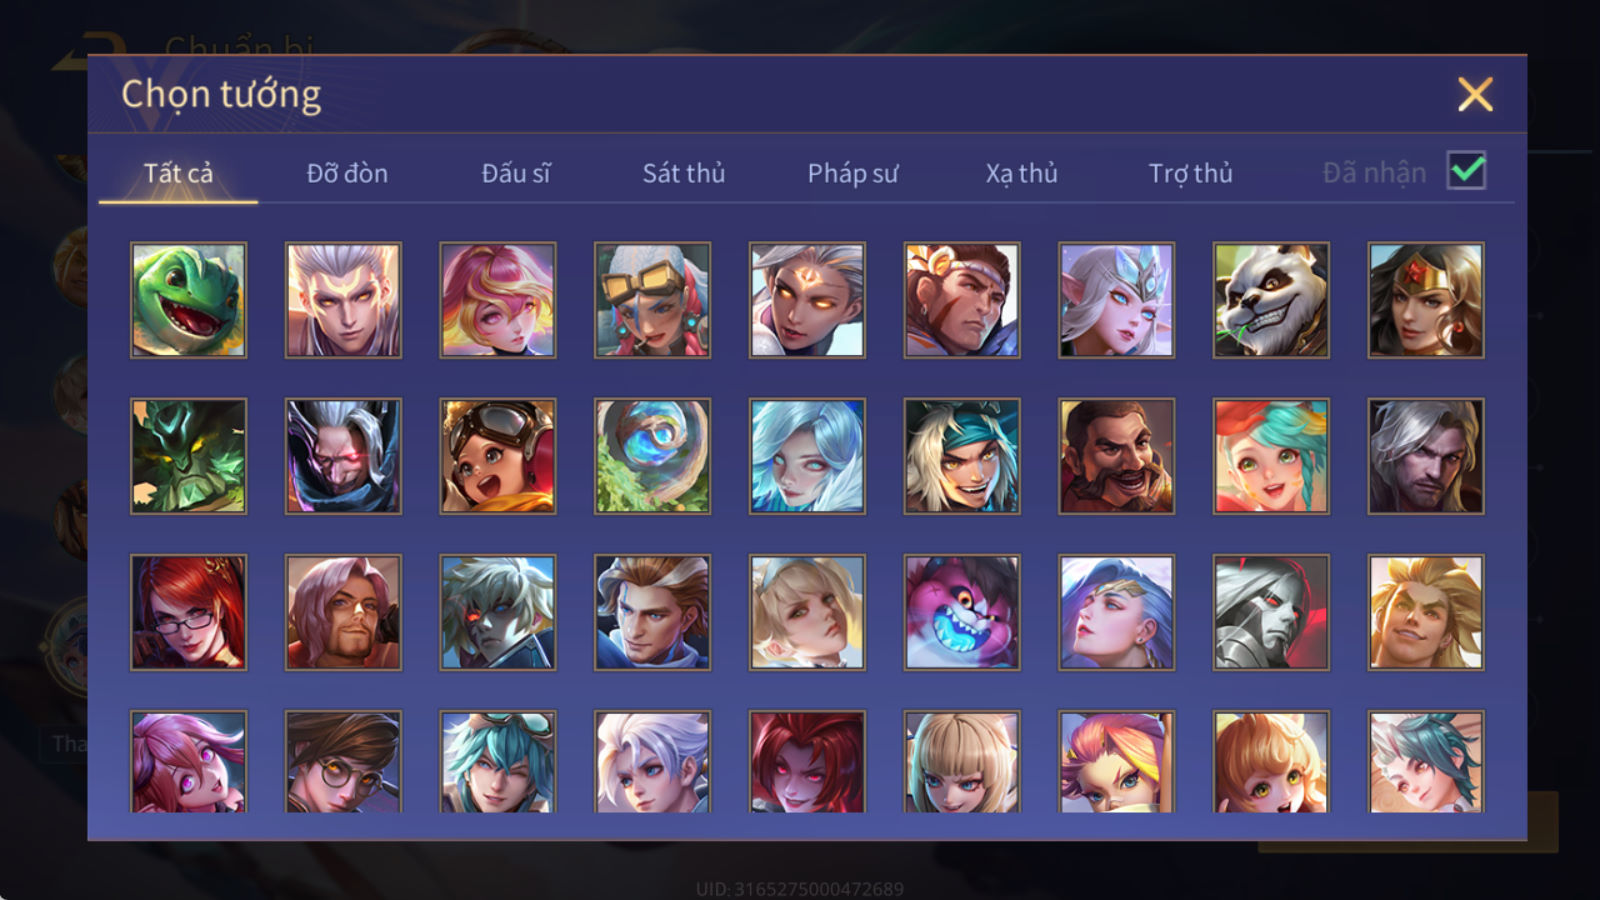Select the purple grinning cat hero
Image resolution: width=1600 pixels, height=900 pixels.
(962, 612)
